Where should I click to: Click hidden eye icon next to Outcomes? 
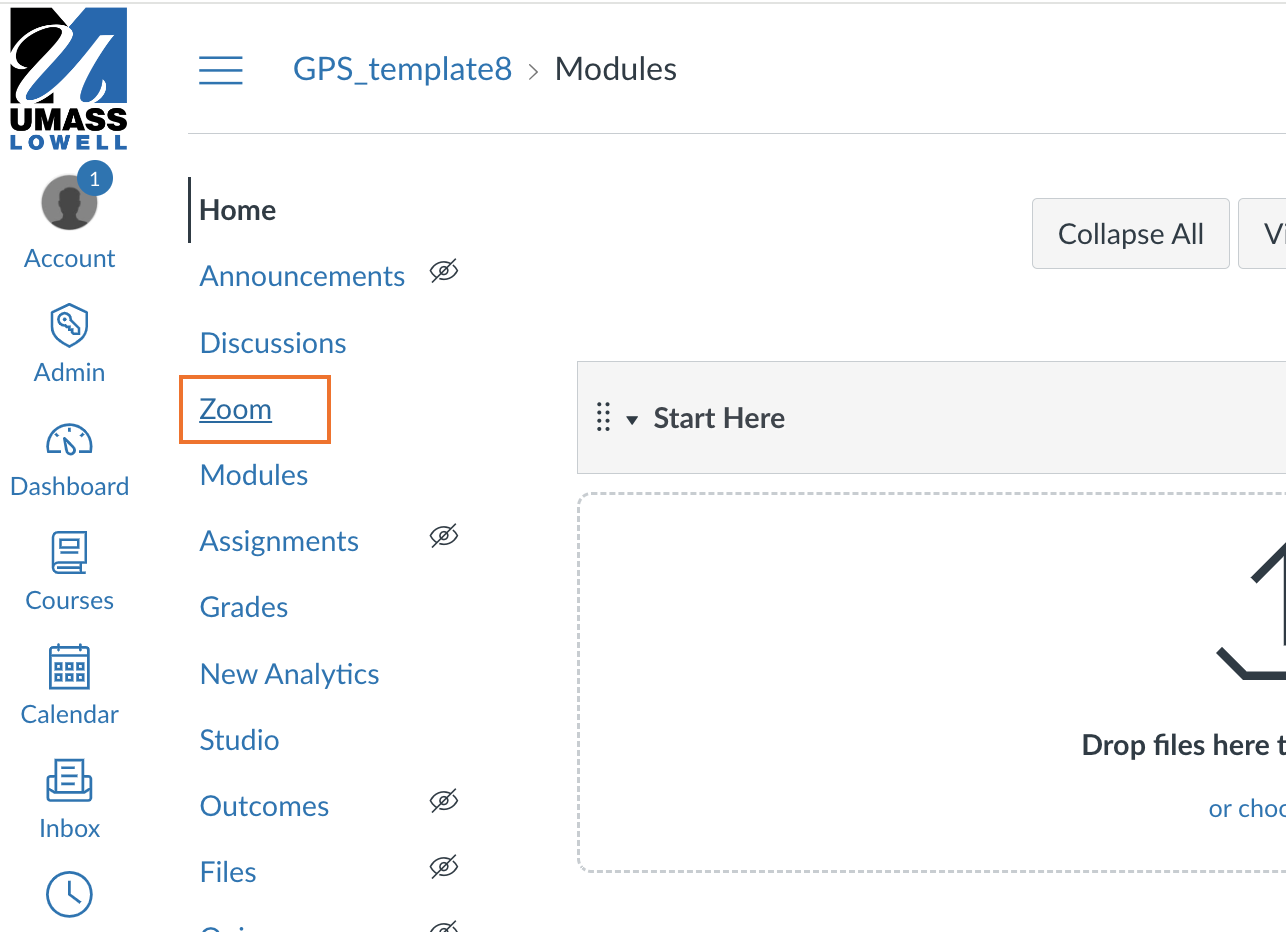click(444, 801)
